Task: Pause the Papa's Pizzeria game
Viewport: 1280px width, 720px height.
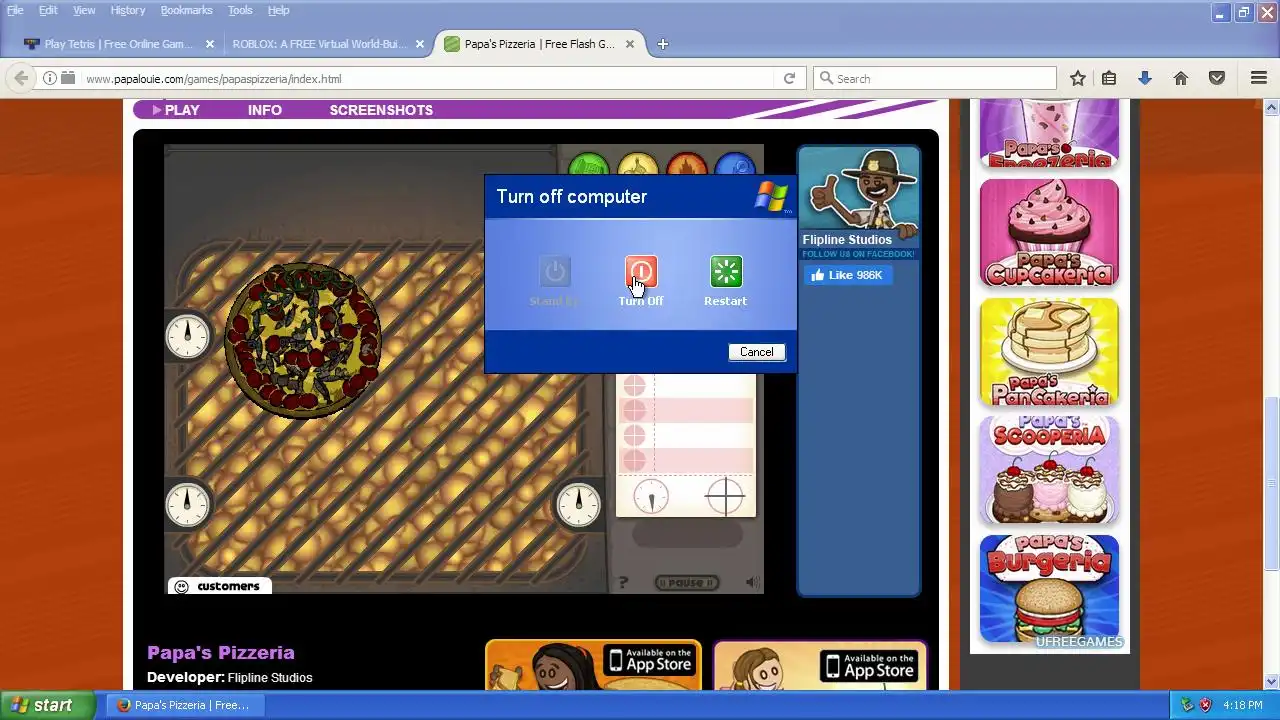Action: (x=687, y=583)
